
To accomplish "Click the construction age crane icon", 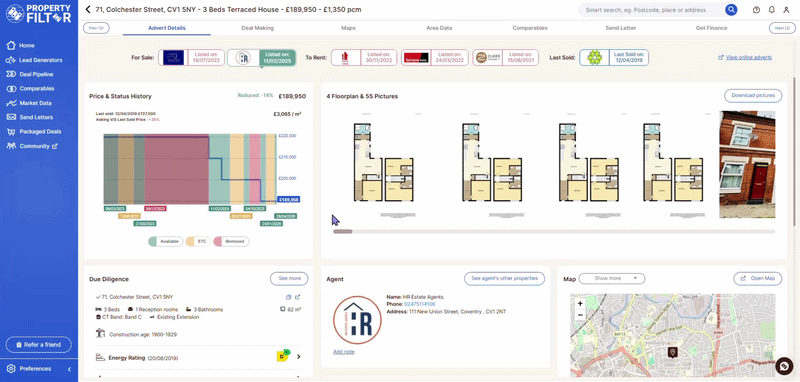I will (x=101, y=334).
